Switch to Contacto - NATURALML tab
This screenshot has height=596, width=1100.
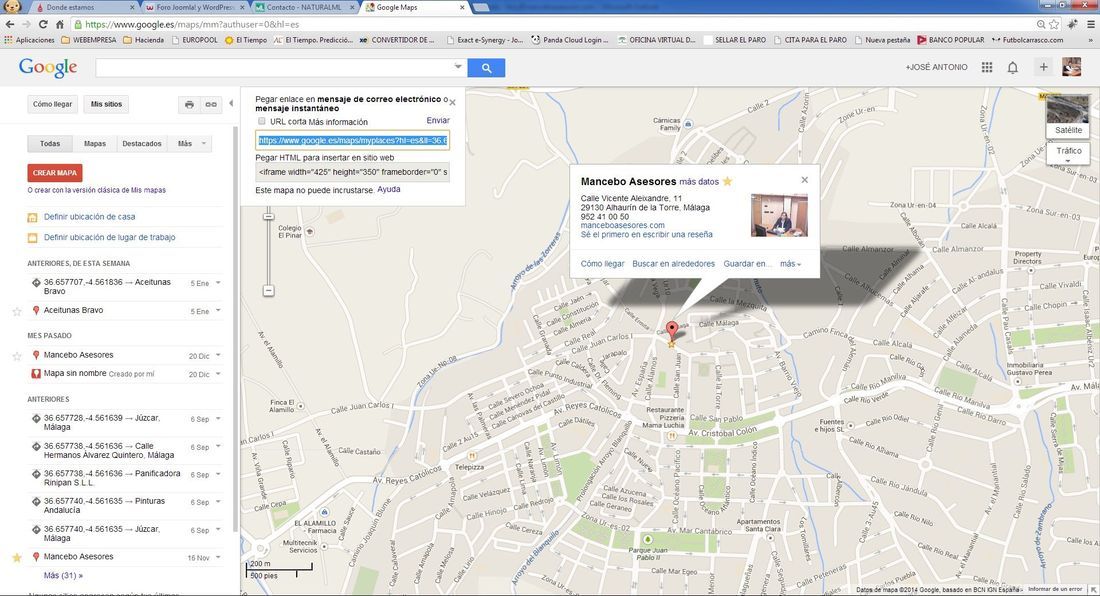pos(305,7)
